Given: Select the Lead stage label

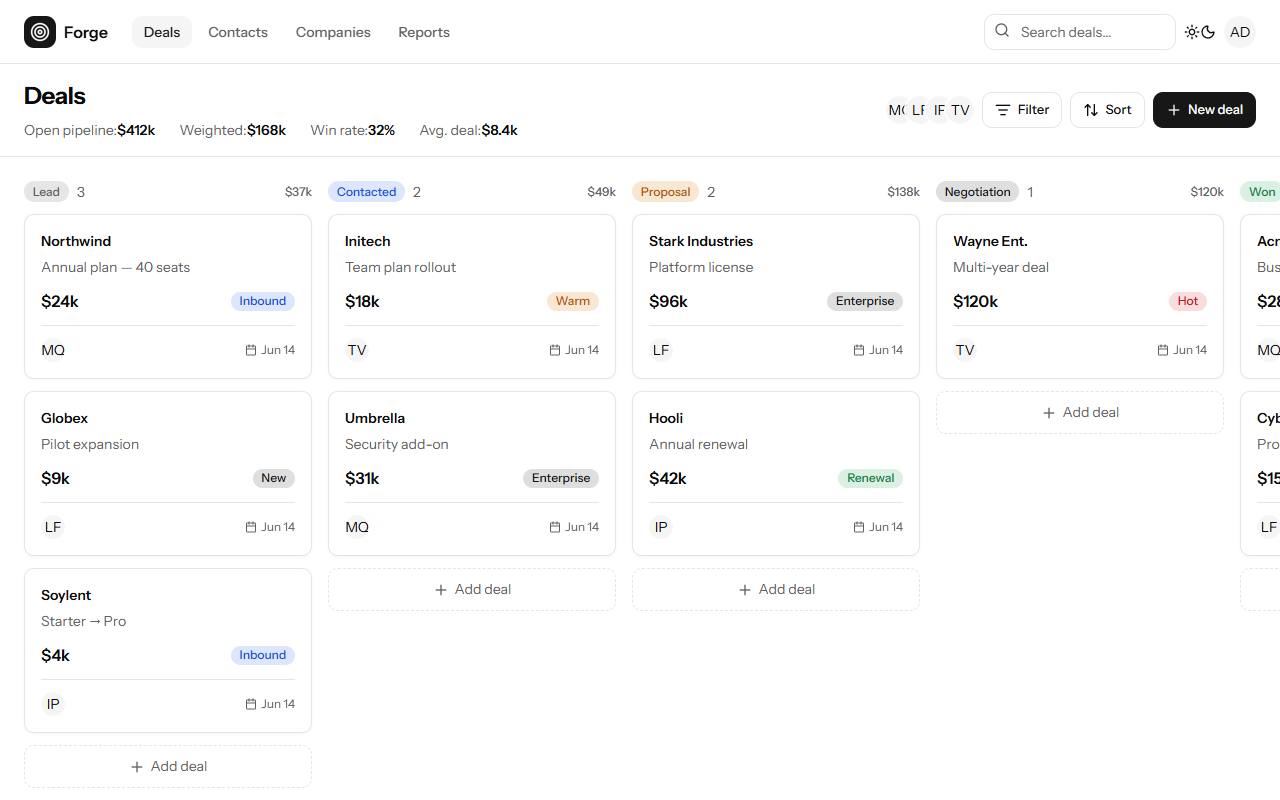Looking at the screenshot, I should point(46,192).
